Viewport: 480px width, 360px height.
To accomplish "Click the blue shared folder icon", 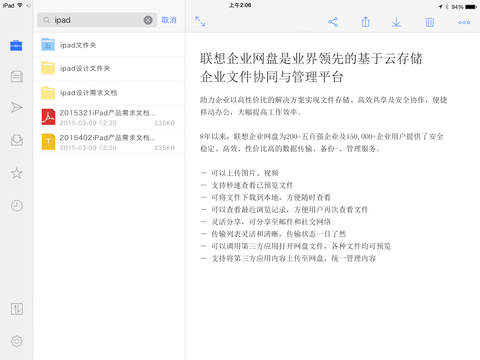I will tap(48, 44).
